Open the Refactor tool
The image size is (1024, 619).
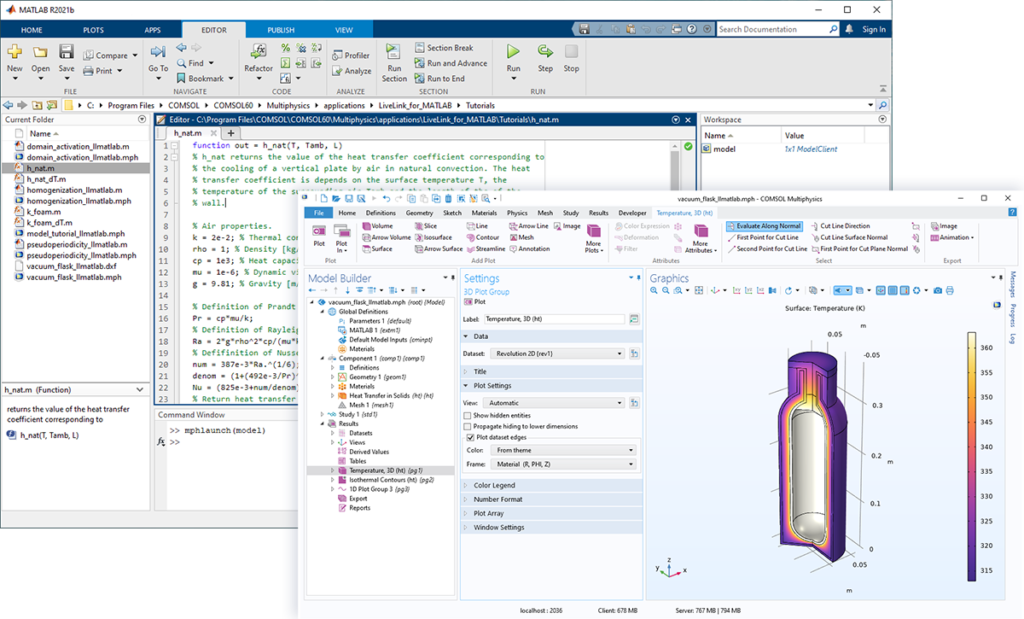(258, 56)
